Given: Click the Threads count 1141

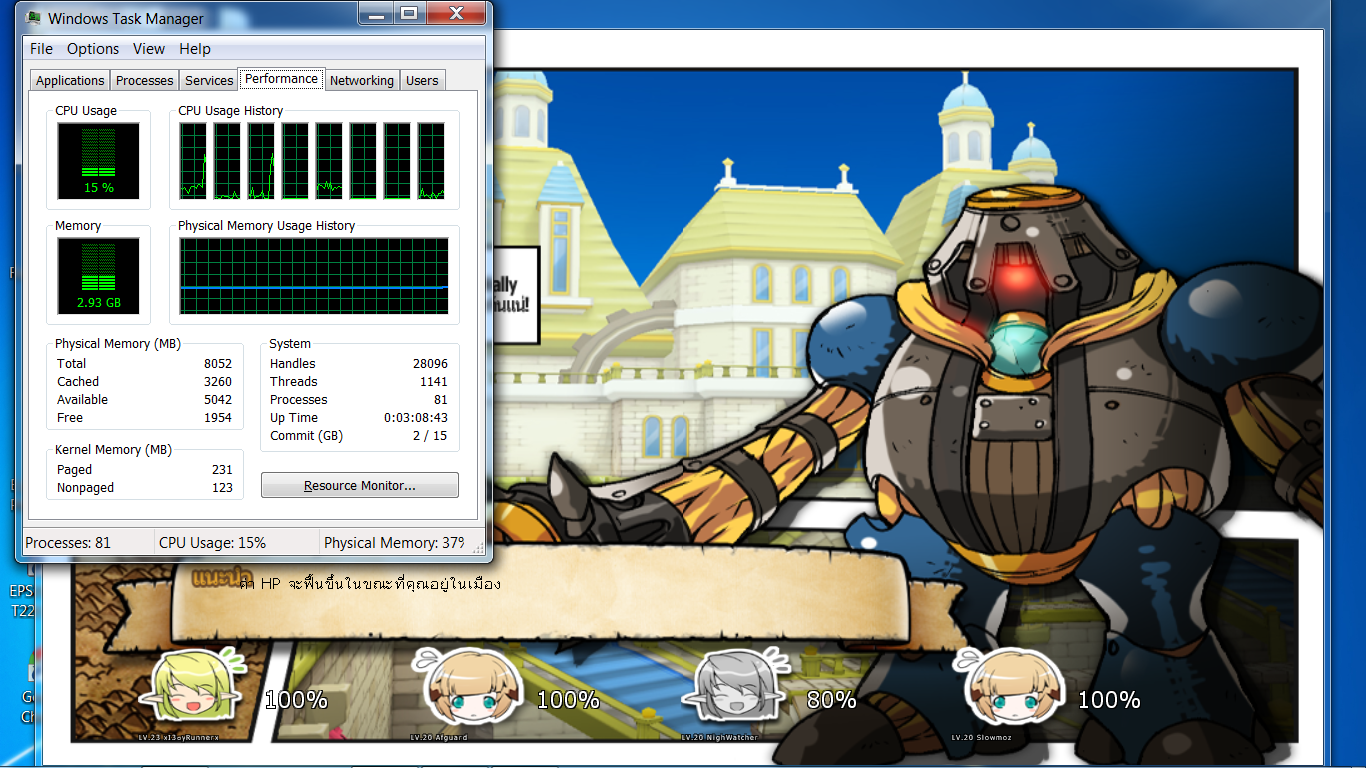Looking at the screenshot, I should [434, 382].
